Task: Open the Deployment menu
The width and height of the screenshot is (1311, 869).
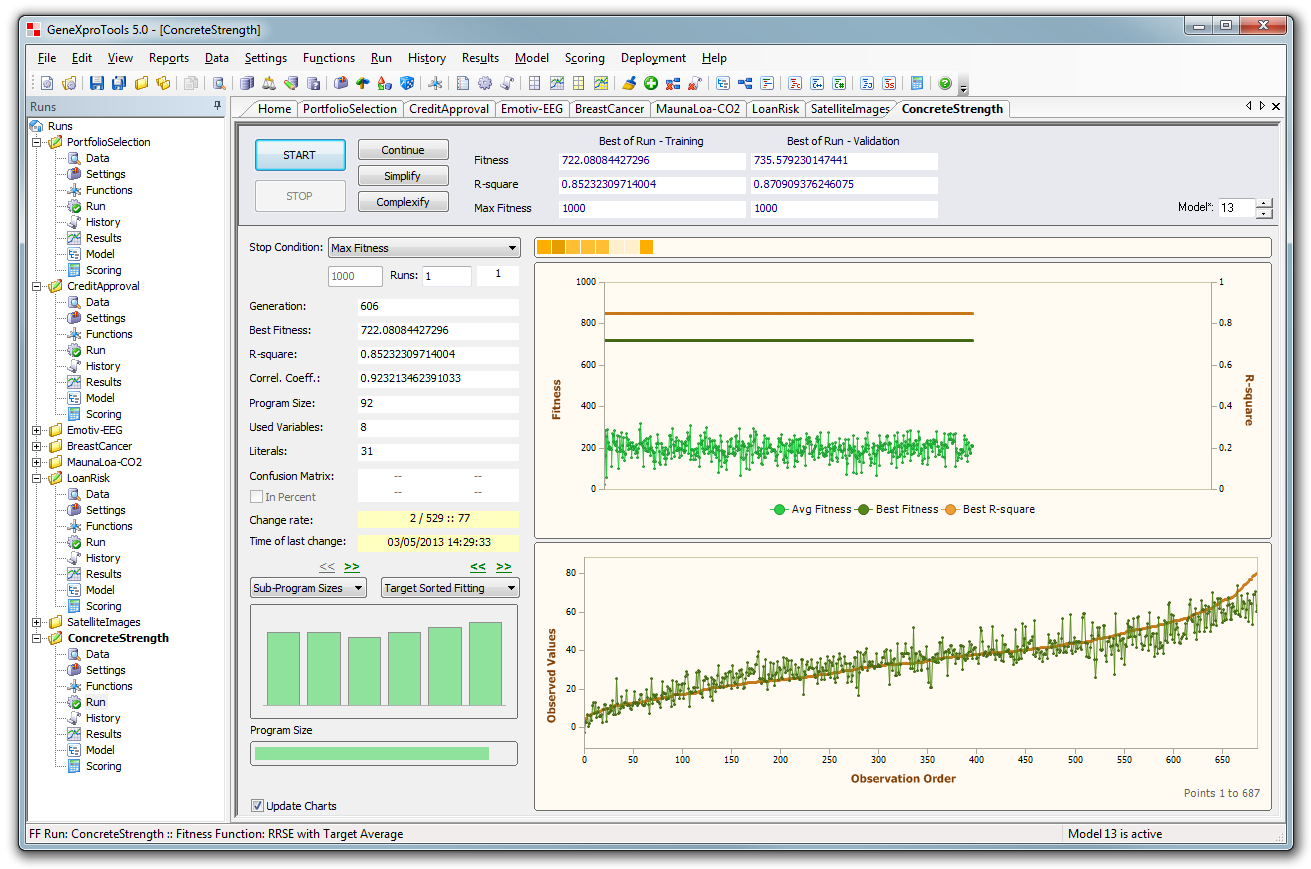Action: coord(653,58)
